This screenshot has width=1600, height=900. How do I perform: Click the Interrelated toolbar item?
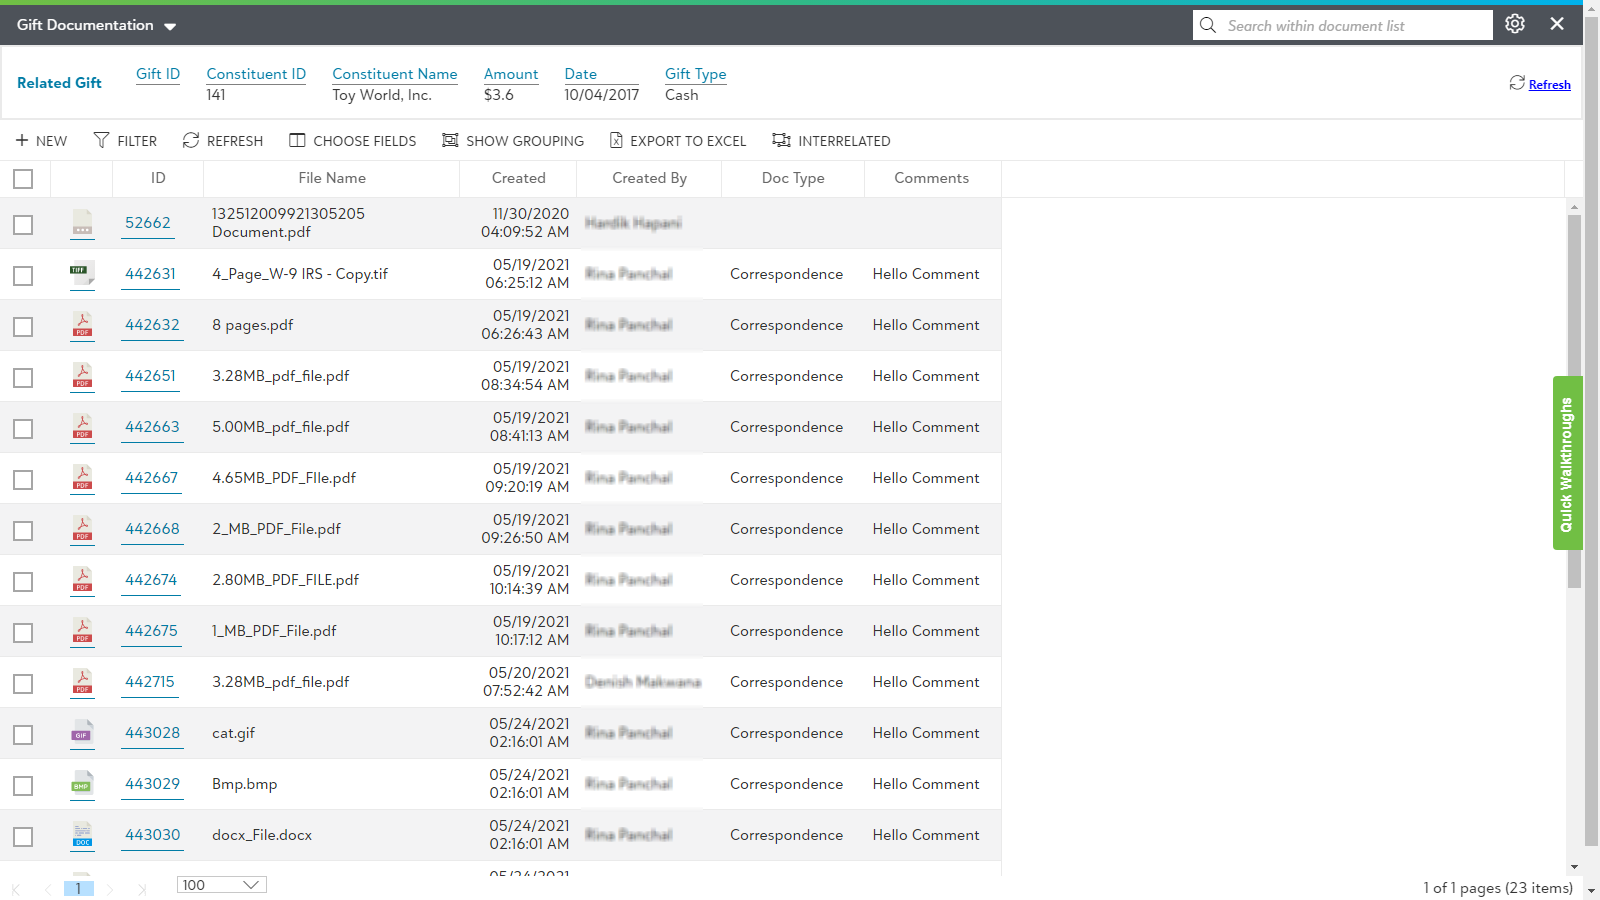click(x=831, y=141)
